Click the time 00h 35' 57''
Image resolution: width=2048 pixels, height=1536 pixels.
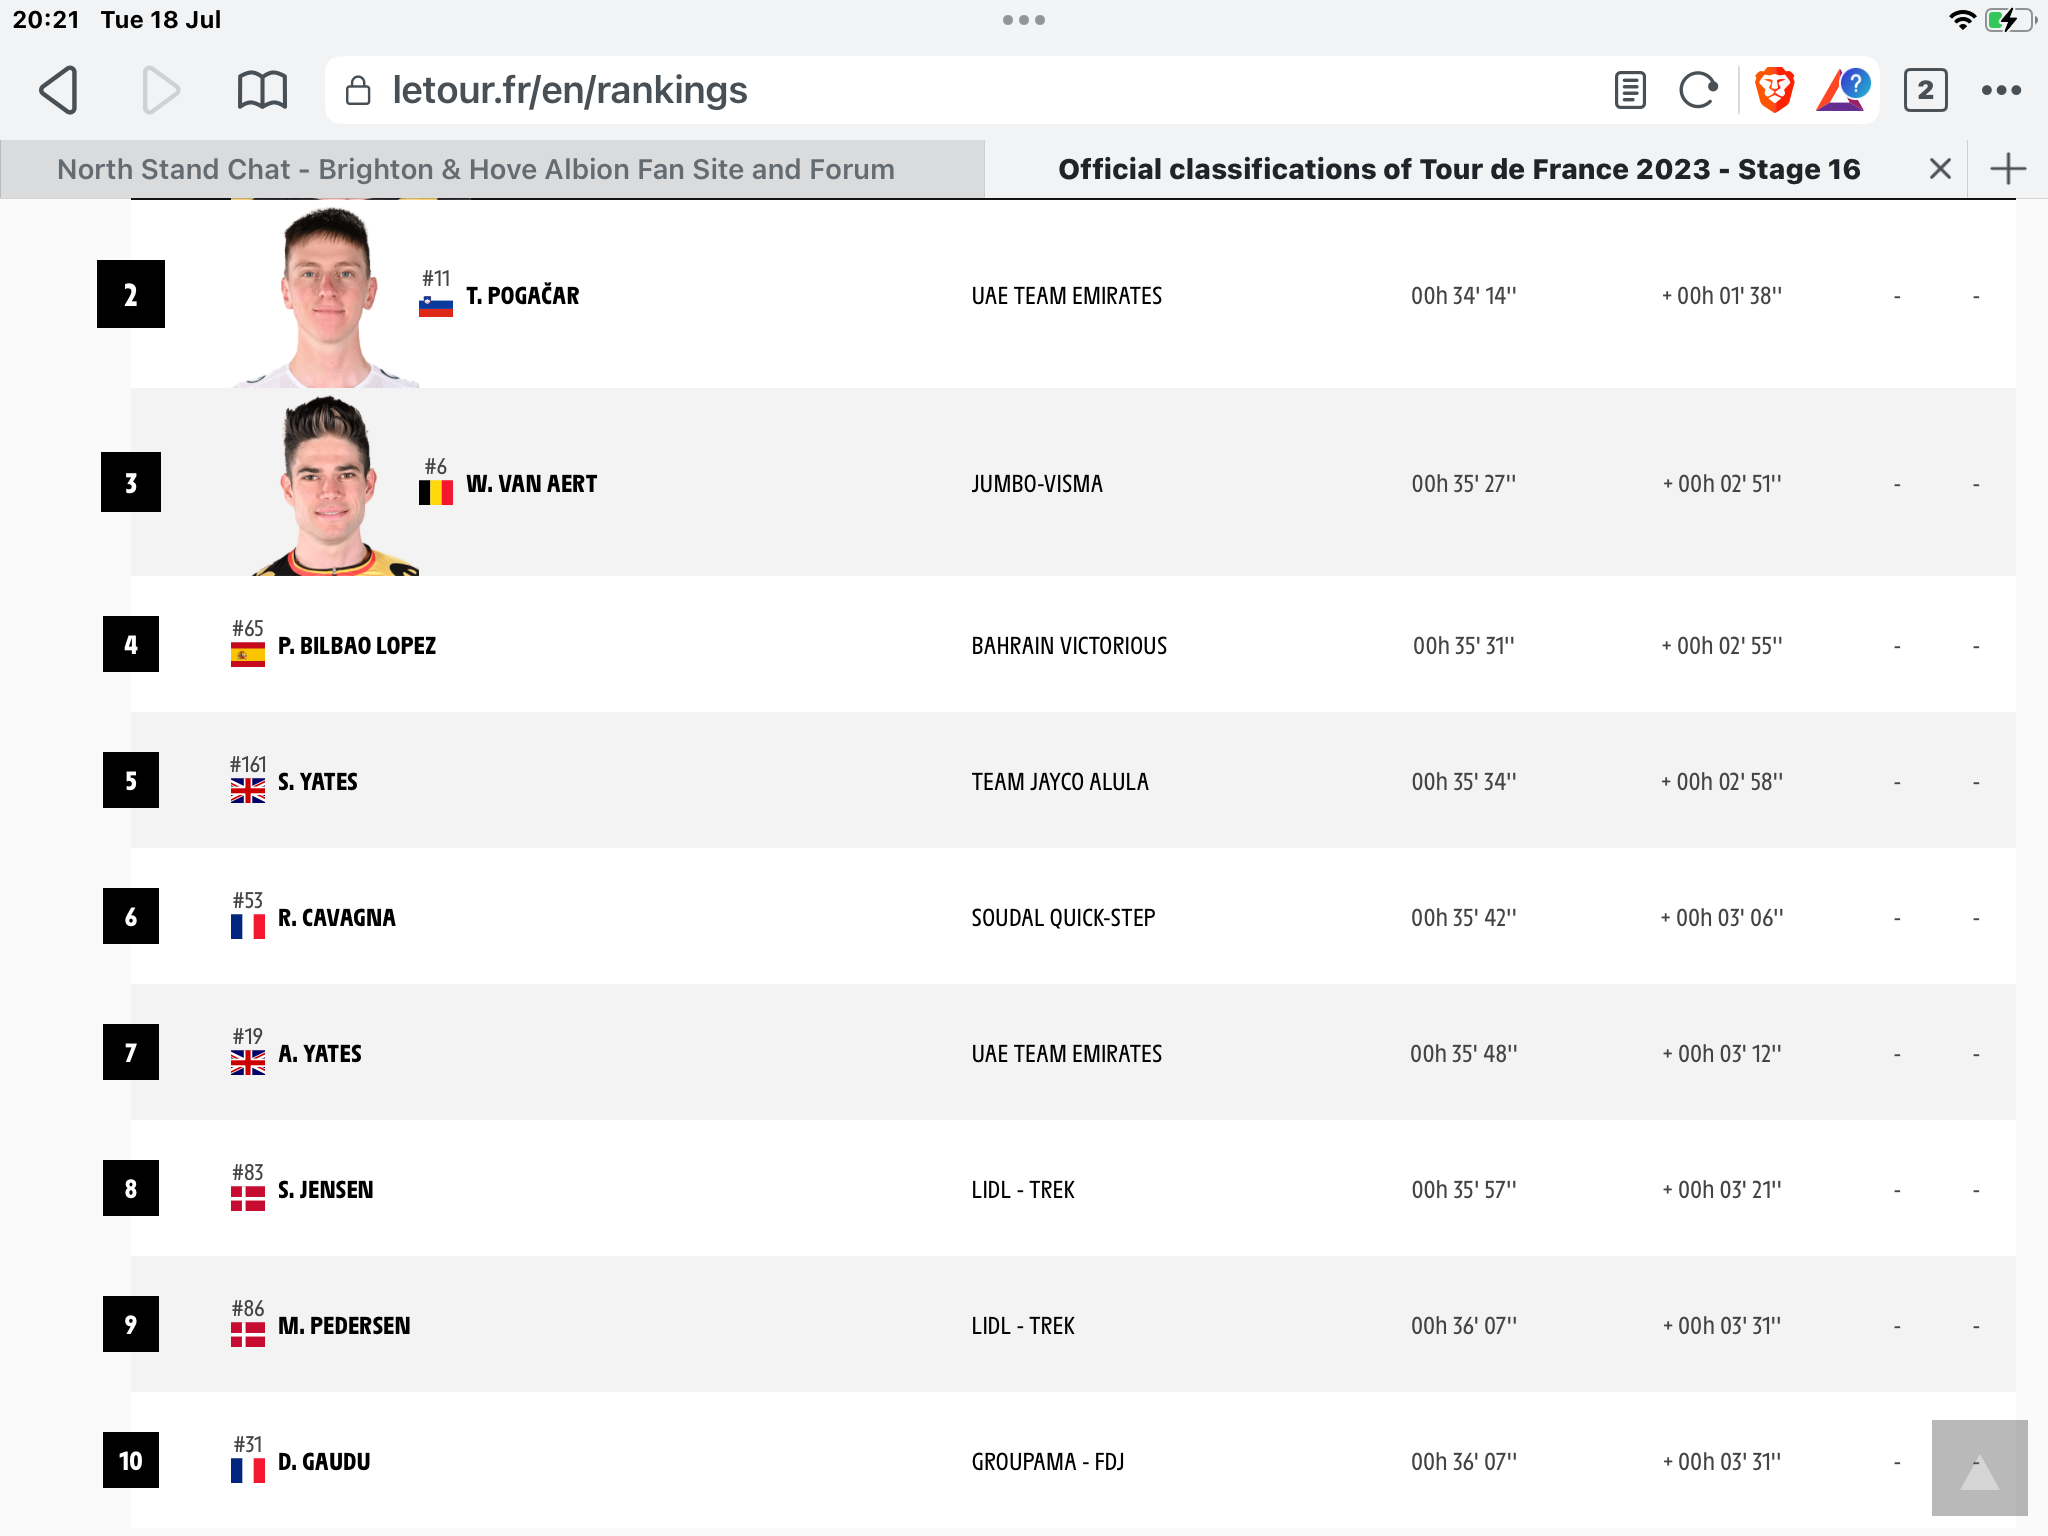pos(1464,1190)
